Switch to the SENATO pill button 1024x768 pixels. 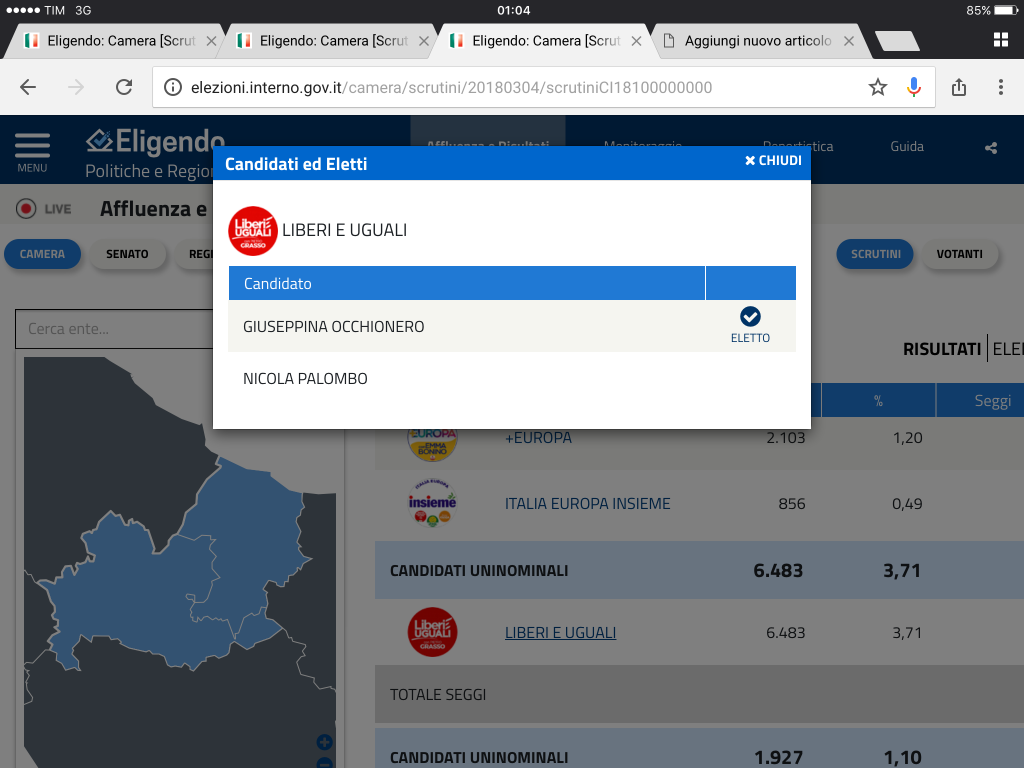click(127, 254)
